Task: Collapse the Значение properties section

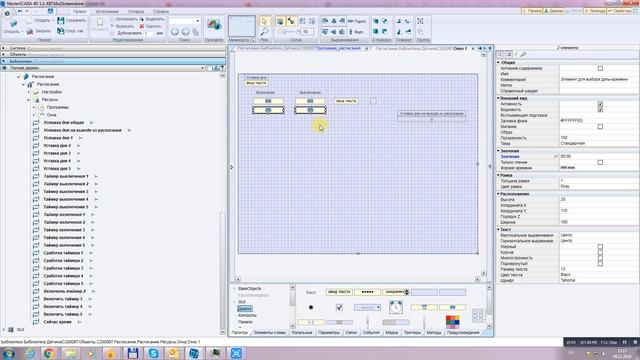Action: click(x=498, y=151)
